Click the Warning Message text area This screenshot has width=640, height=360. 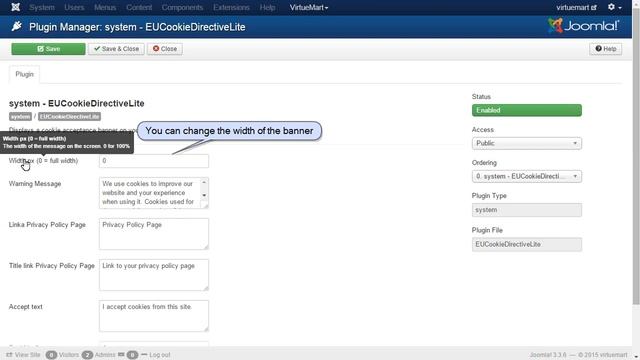point(153,193)
